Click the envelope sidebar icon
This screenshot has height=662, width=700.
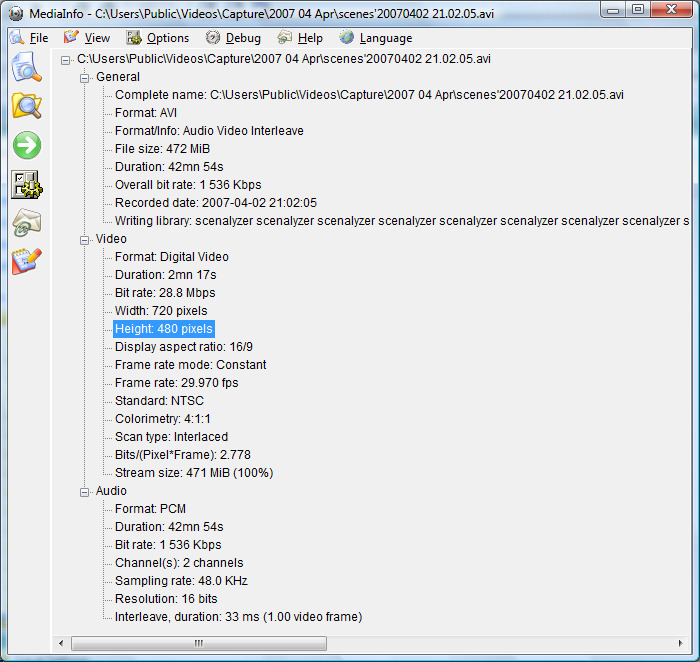pyautogui.click(x=27, y=222)
